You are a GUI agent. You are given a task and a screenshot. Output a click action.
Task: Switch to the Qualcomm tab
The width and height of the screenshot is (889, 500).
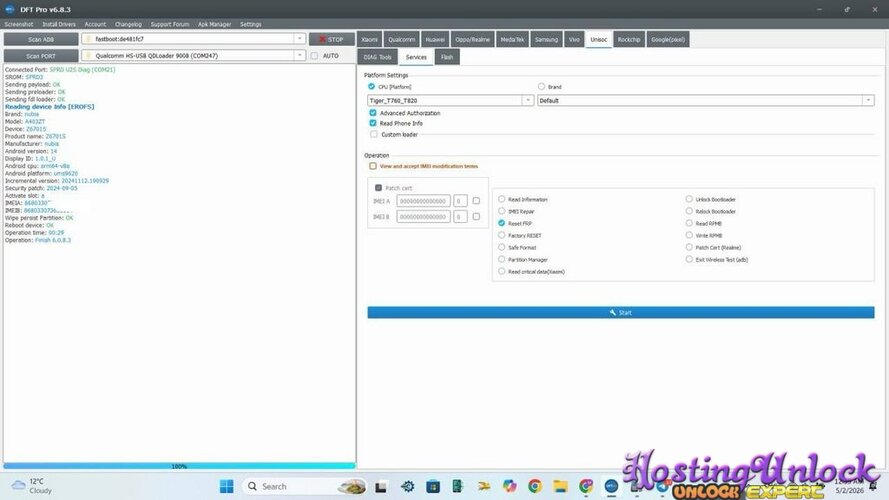[401, 39]
